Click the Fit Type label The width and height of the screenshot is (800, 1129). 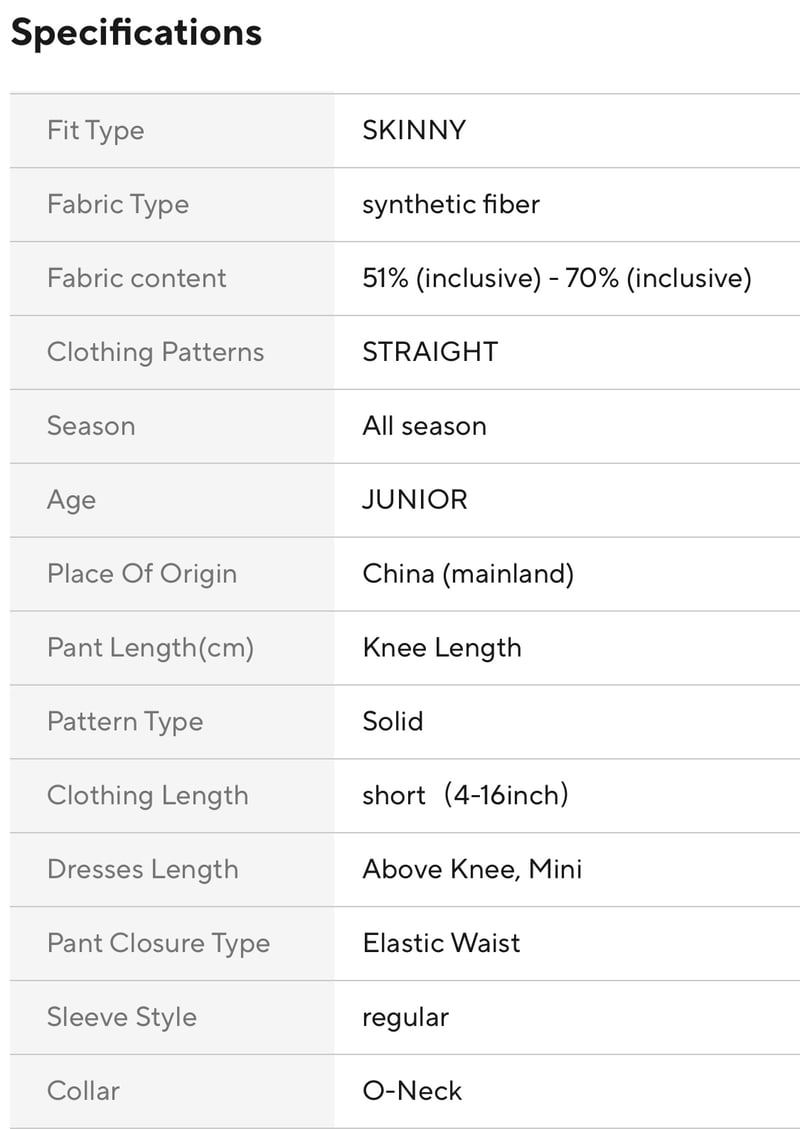point(96,131)
